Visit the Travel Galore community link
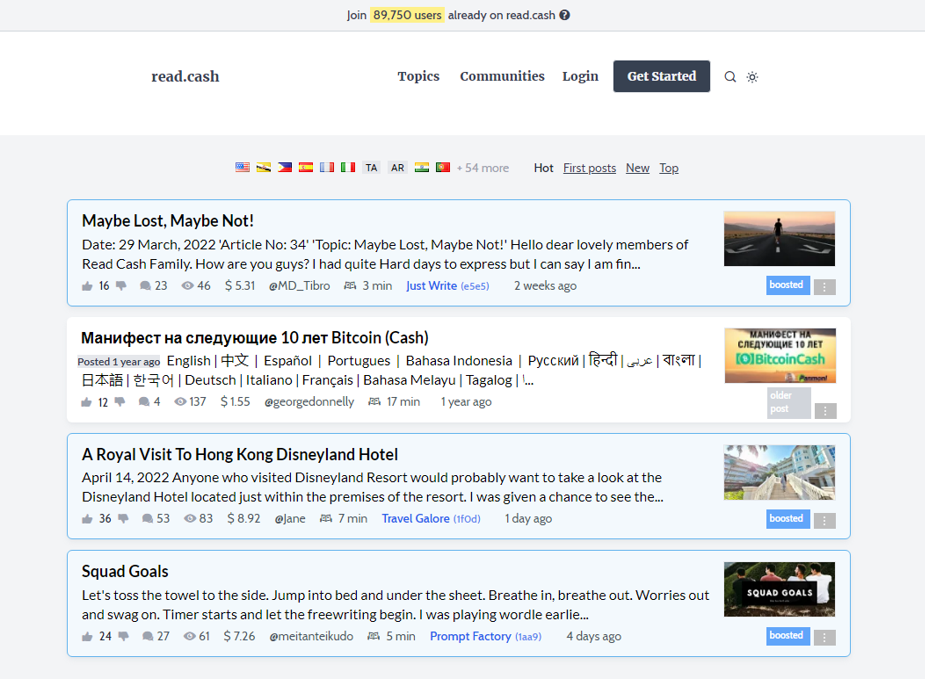Viewport: 925px width, 681px height. click(431, 519)
